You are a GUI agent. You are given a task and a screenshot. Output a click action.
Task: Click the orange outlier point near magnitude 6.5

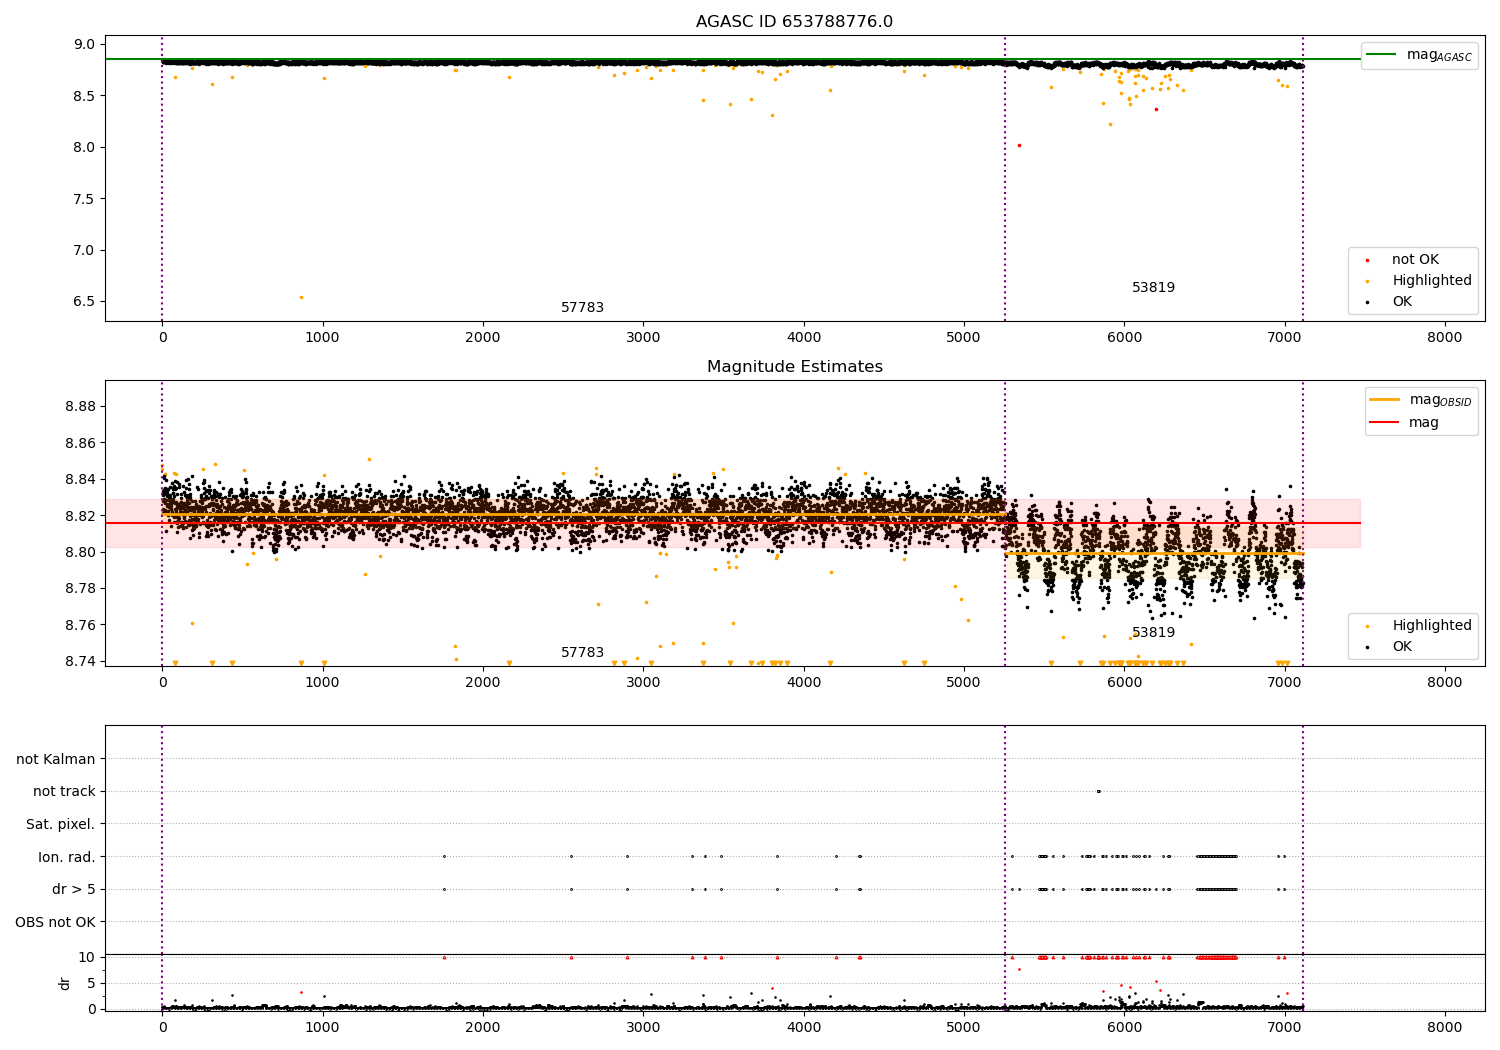(x=301, y=297)
